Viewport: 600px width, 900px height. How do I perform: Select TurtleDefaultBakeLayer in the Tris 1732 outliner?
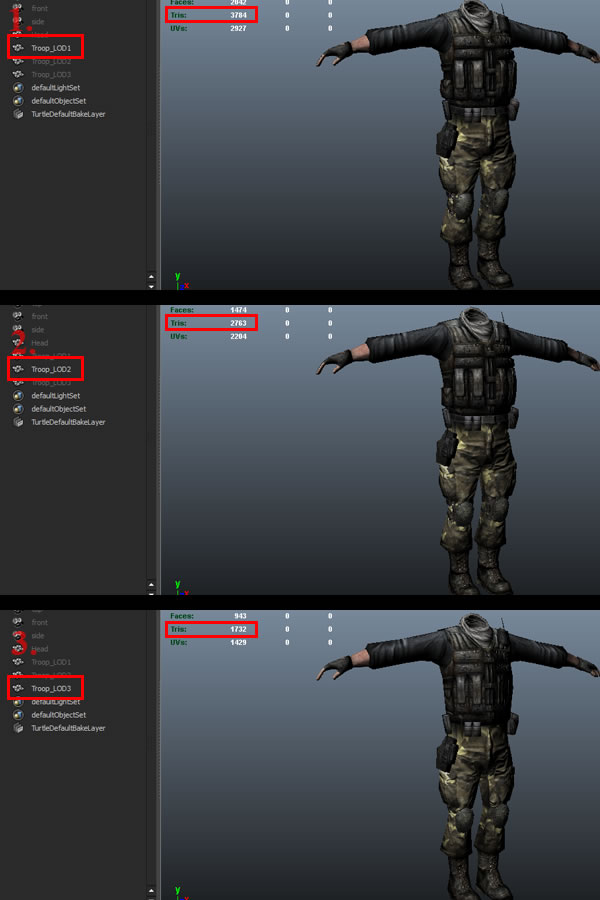point(68,728)
